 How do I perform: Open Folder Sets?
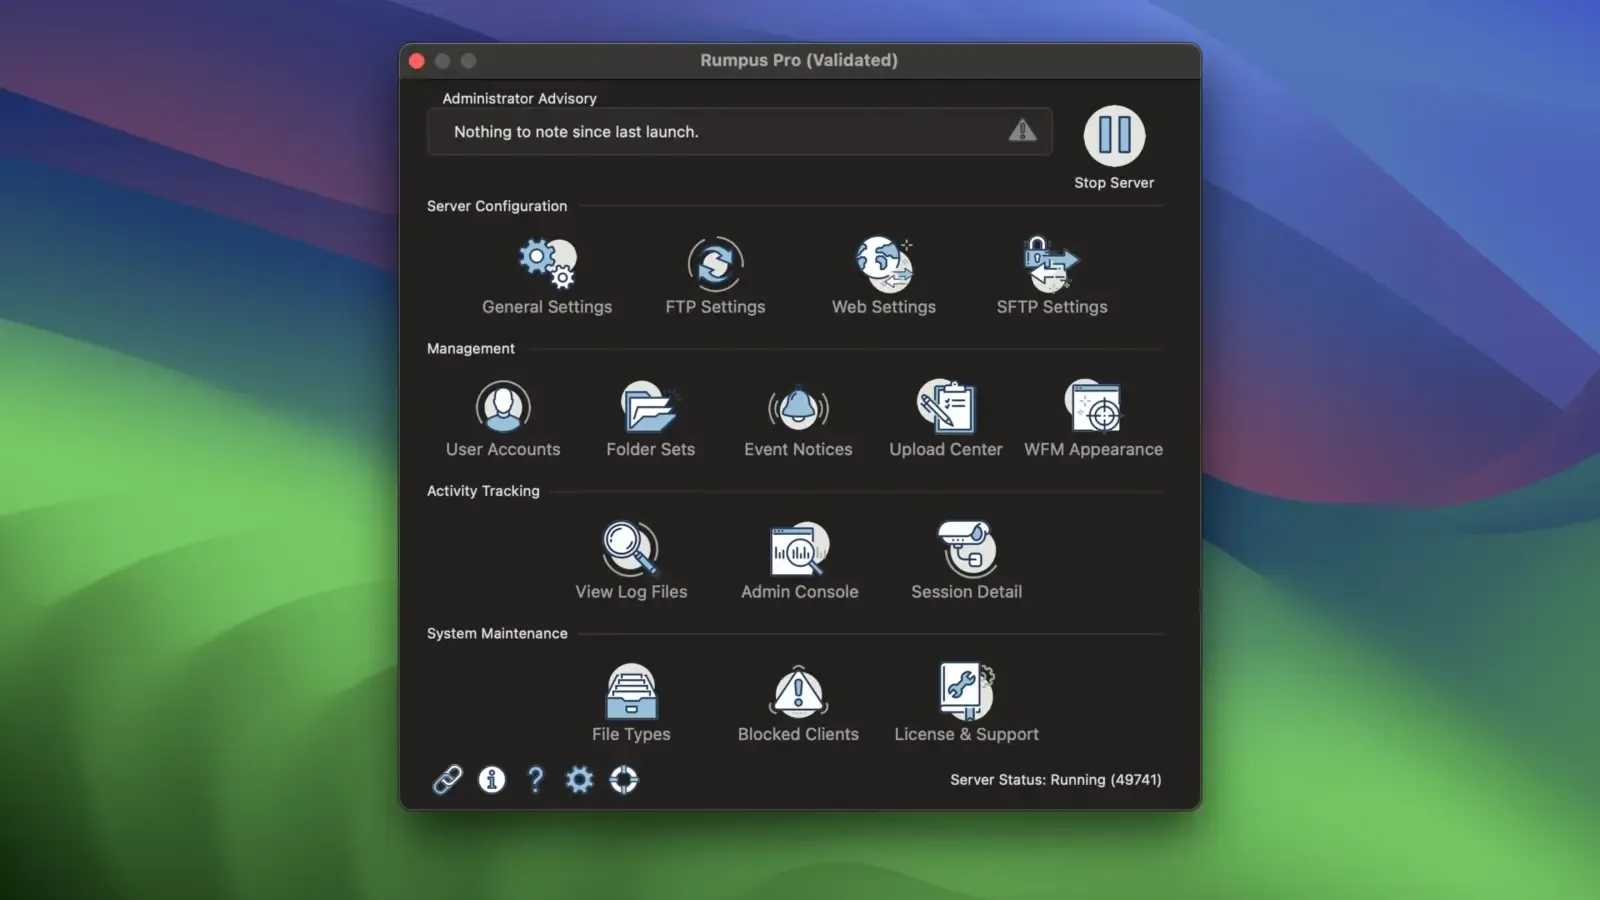[650, 407]
